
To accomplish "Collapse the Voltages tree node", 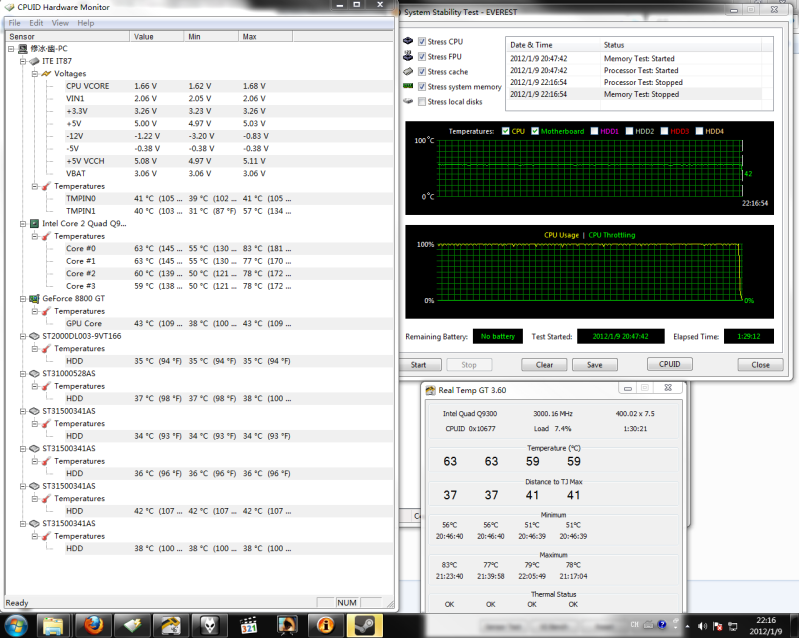I will tap(35, 74).
